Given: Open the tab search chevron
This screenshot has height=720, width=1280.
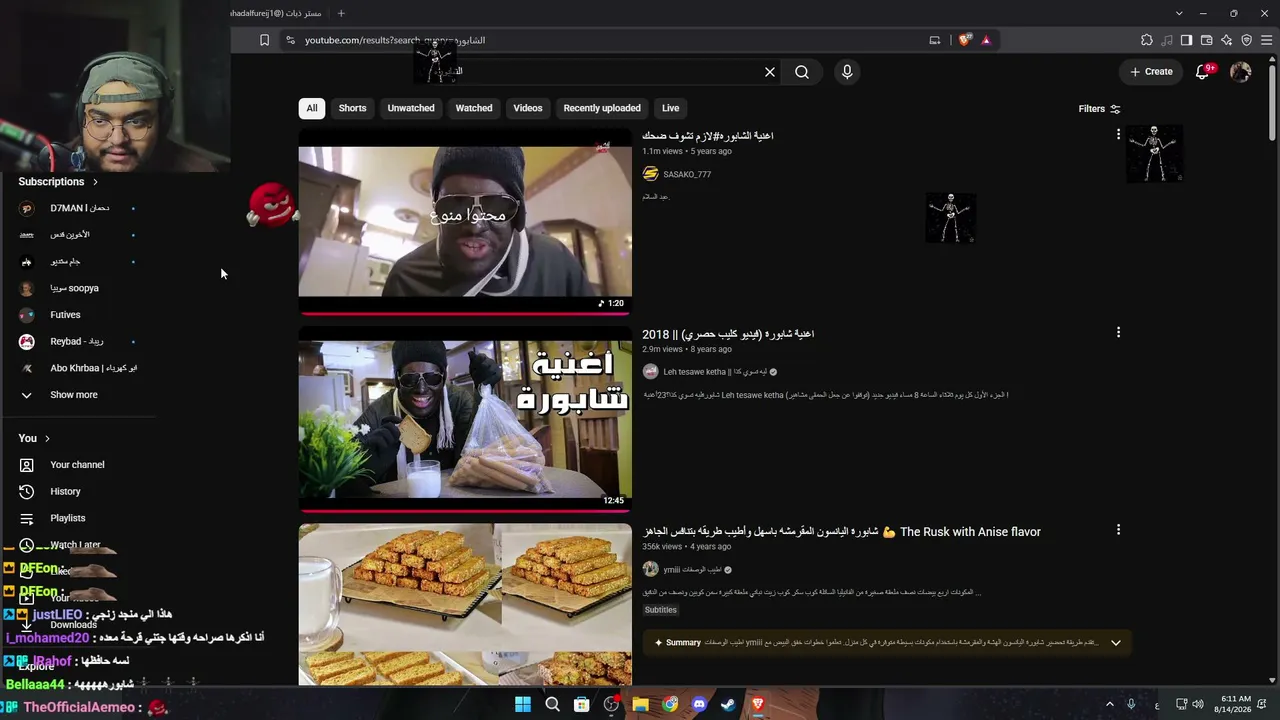Looking at the screenshot, I should 1179,13.
